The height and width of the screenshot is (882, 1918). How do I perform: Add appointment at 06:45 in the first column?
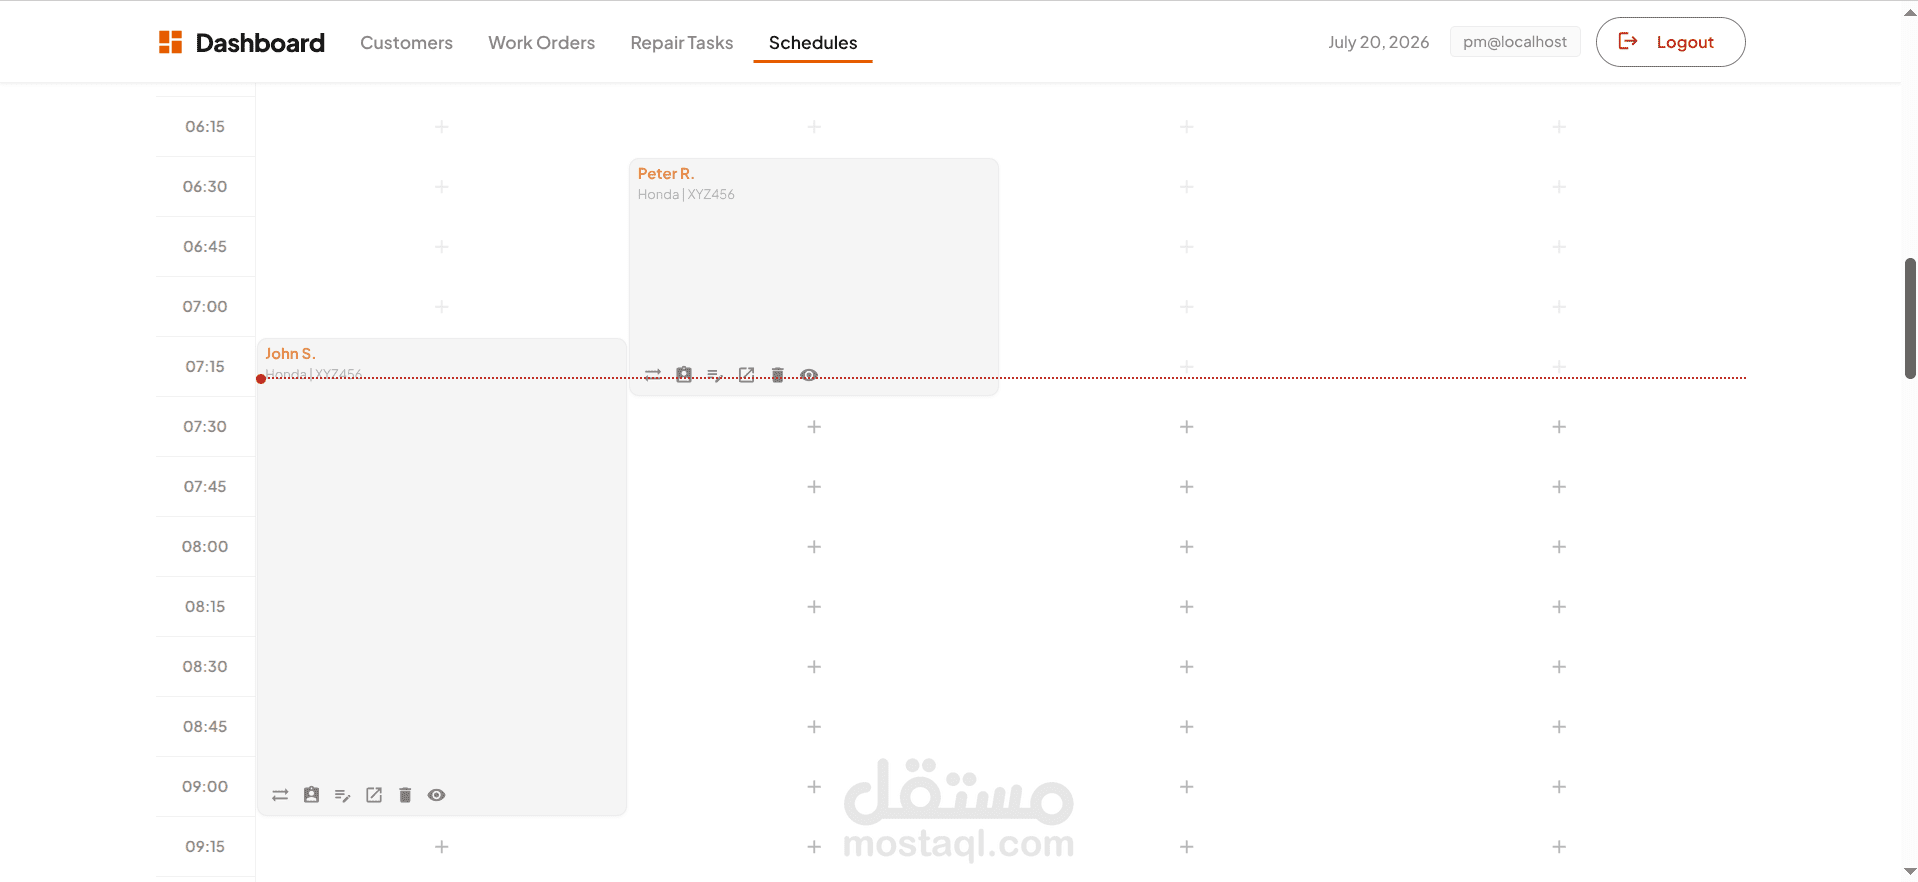442,247
